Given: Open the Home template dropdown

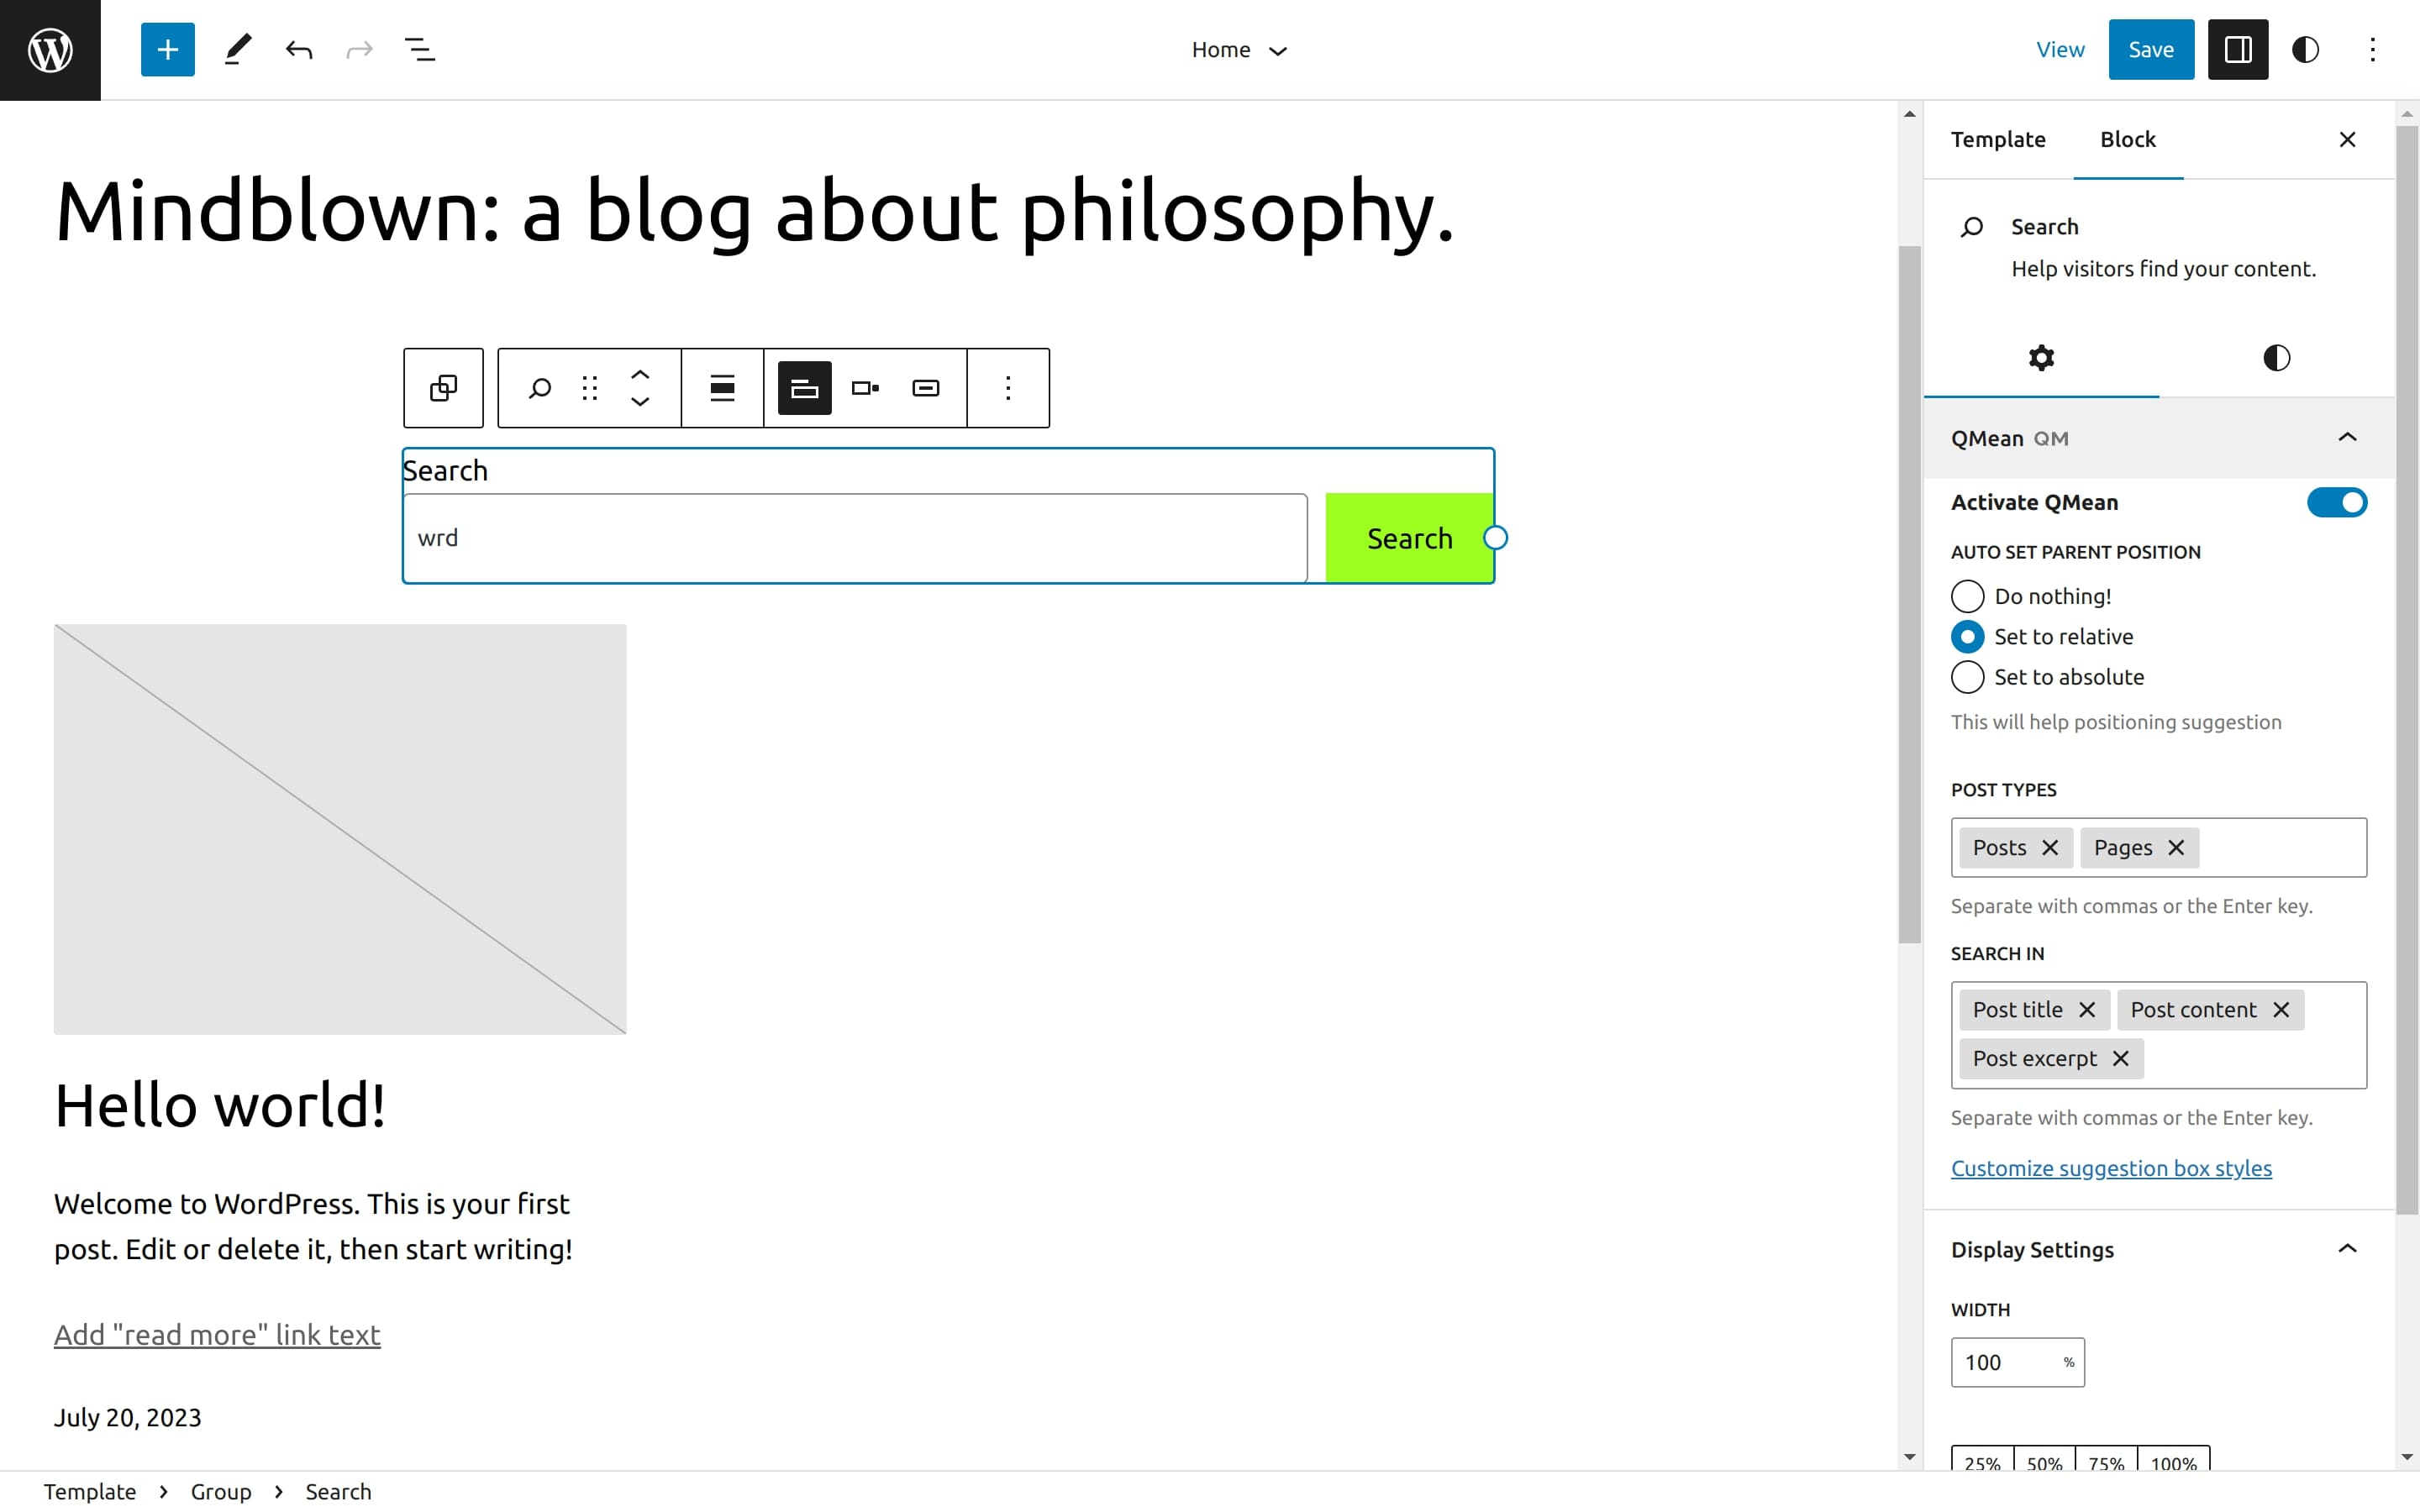Looking at the screenshot, I should pos(1238,49).
